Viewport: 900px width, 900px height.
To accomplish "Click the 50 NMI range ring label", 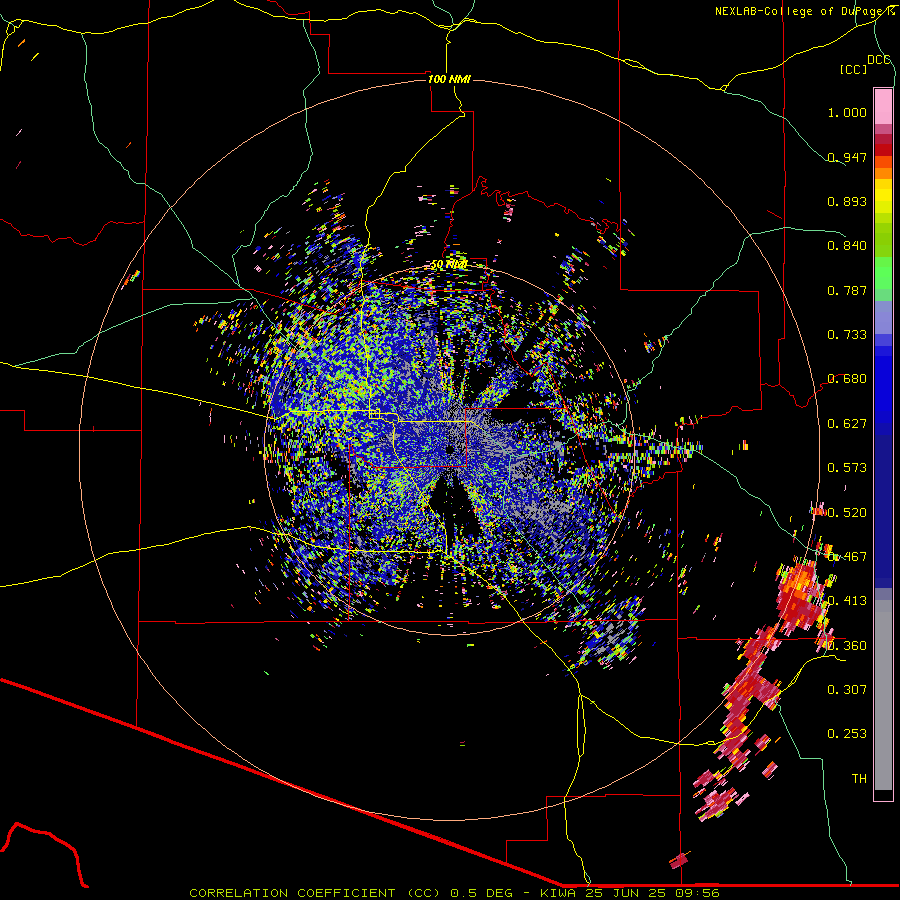I will (x=449, y=265).
